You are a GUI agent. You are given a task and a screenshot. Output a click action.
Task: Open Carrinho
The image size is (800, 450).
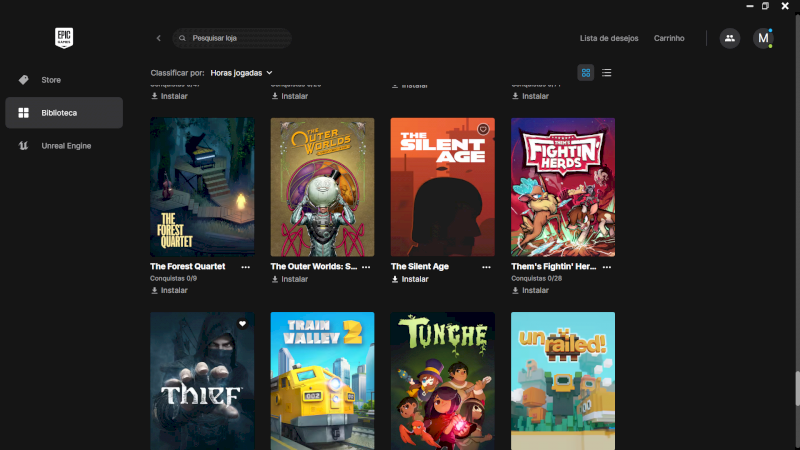[x=669, y=38]
